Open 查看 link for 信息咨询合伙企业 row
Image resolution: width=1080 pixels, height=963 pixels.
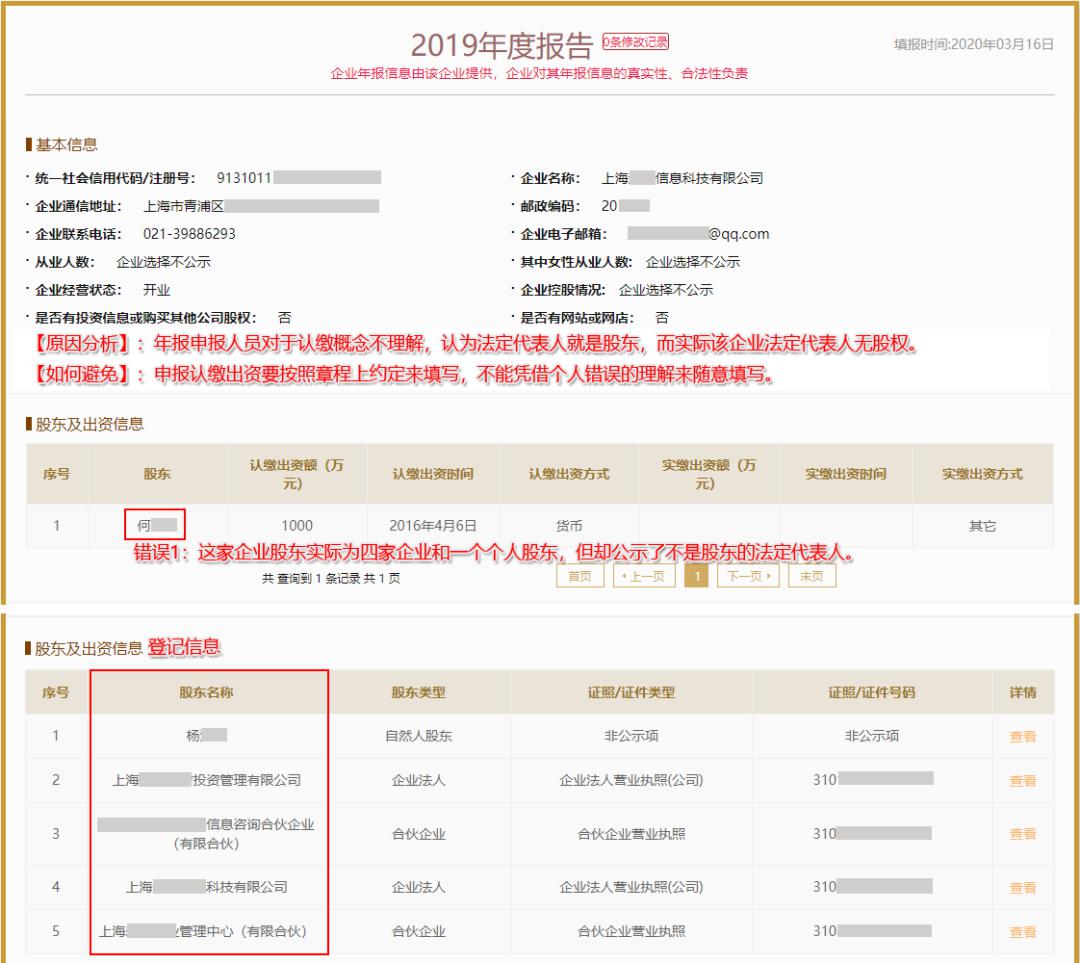point(1022,833)
